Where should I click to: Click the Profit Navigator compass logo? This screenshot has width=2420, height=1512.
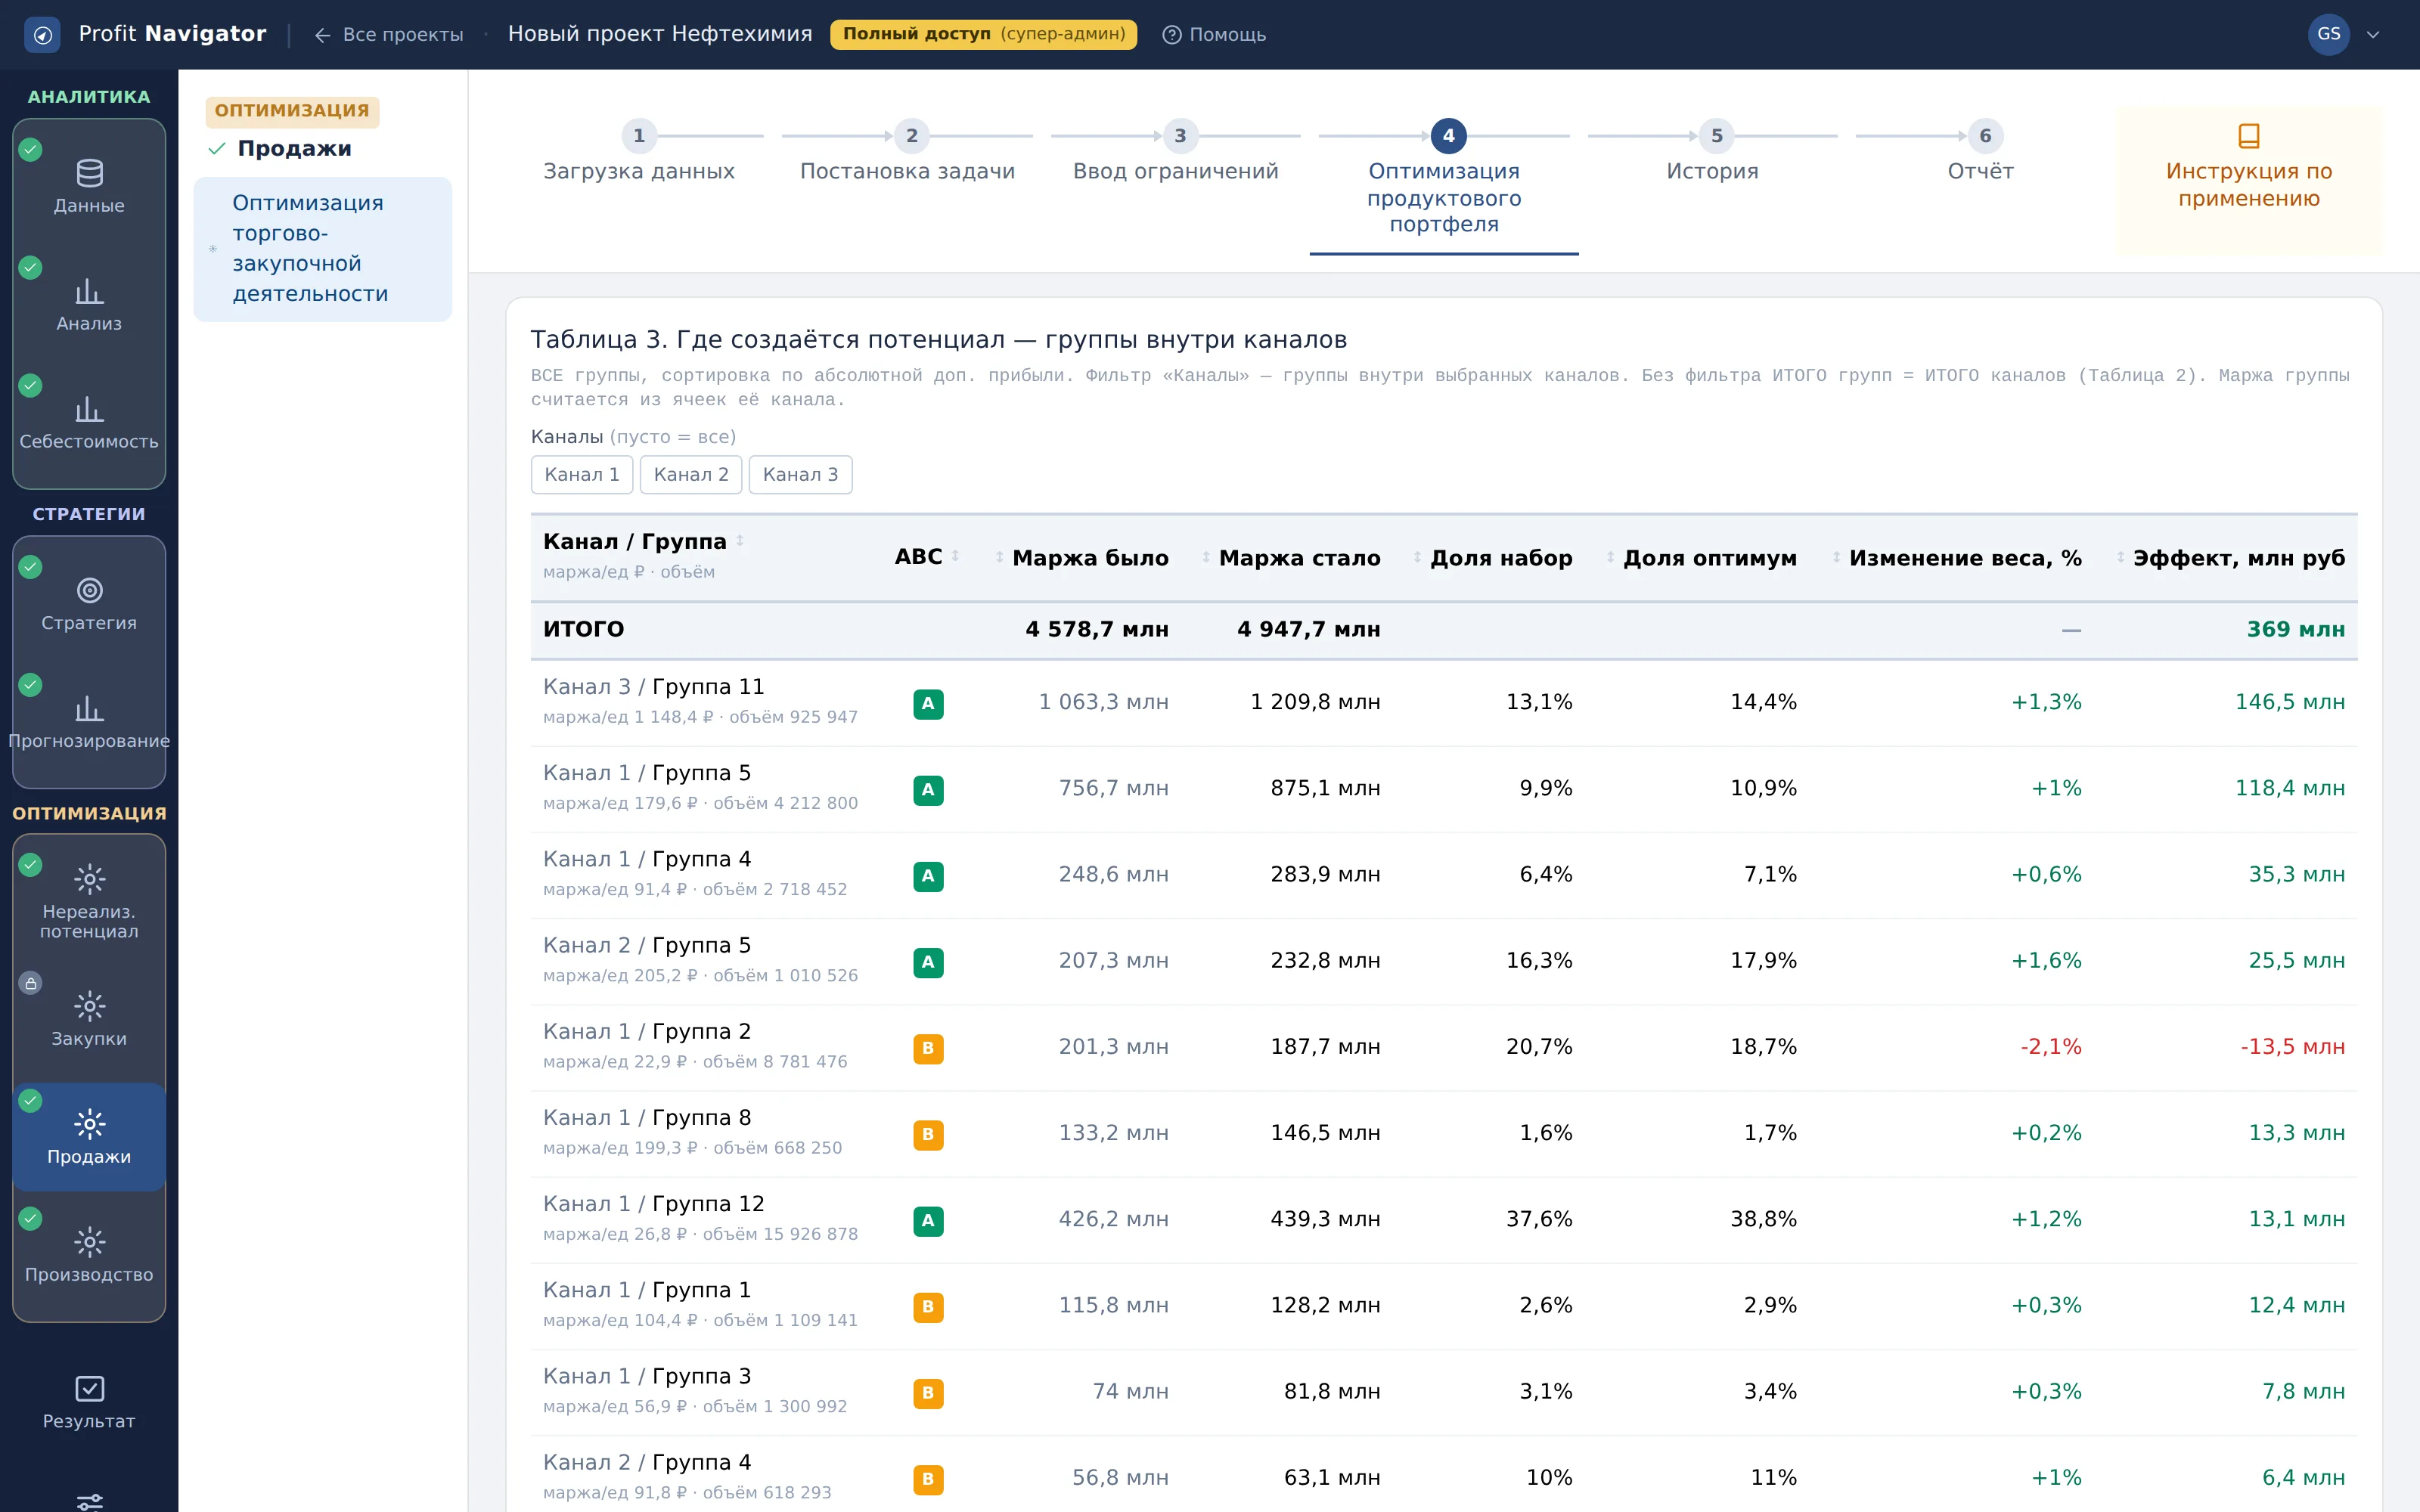click(42, 34)
